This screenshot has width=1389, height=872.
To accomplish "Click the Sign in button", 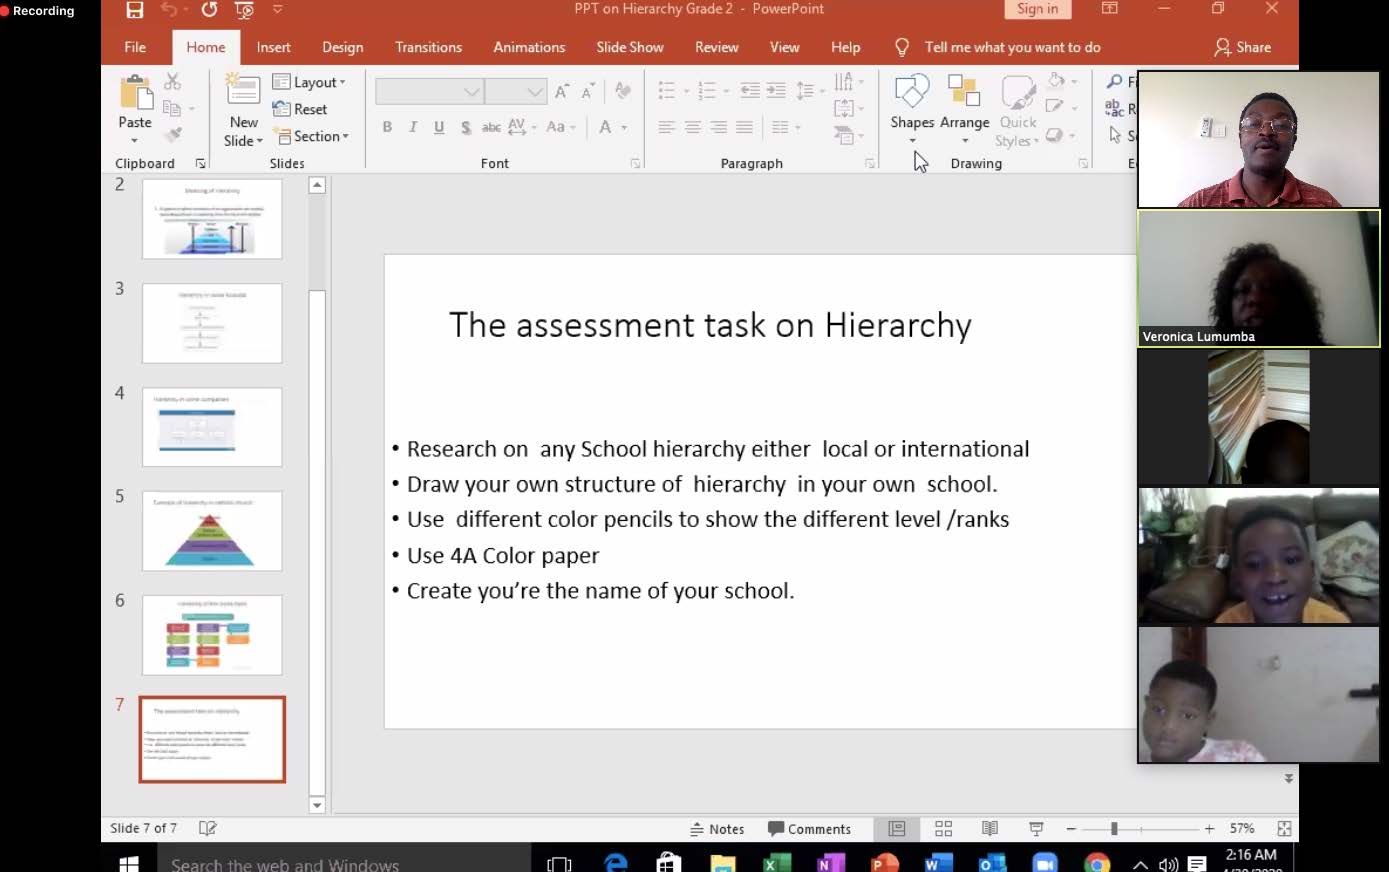I will pos(1037,9).
